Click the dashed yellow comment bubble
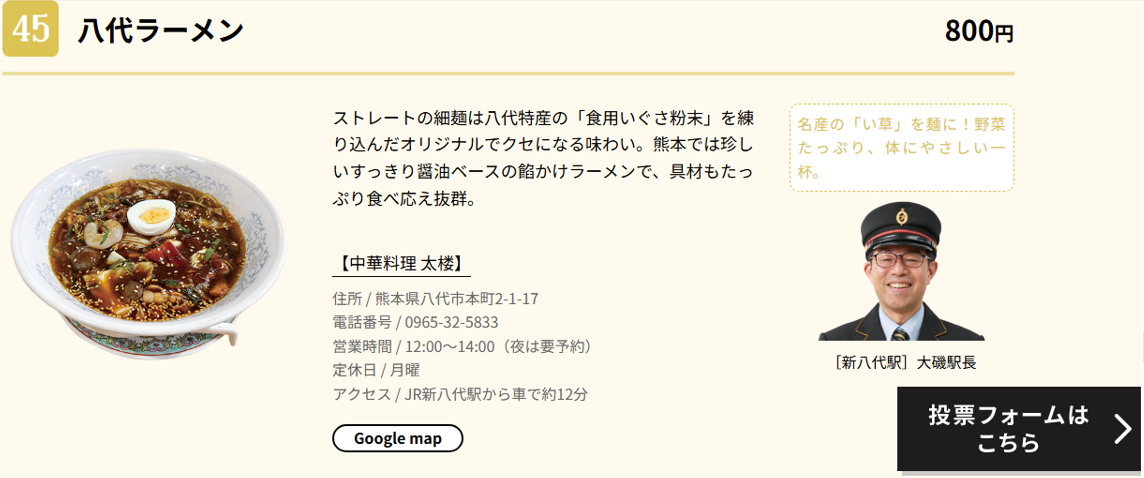 tap(901, 147)
